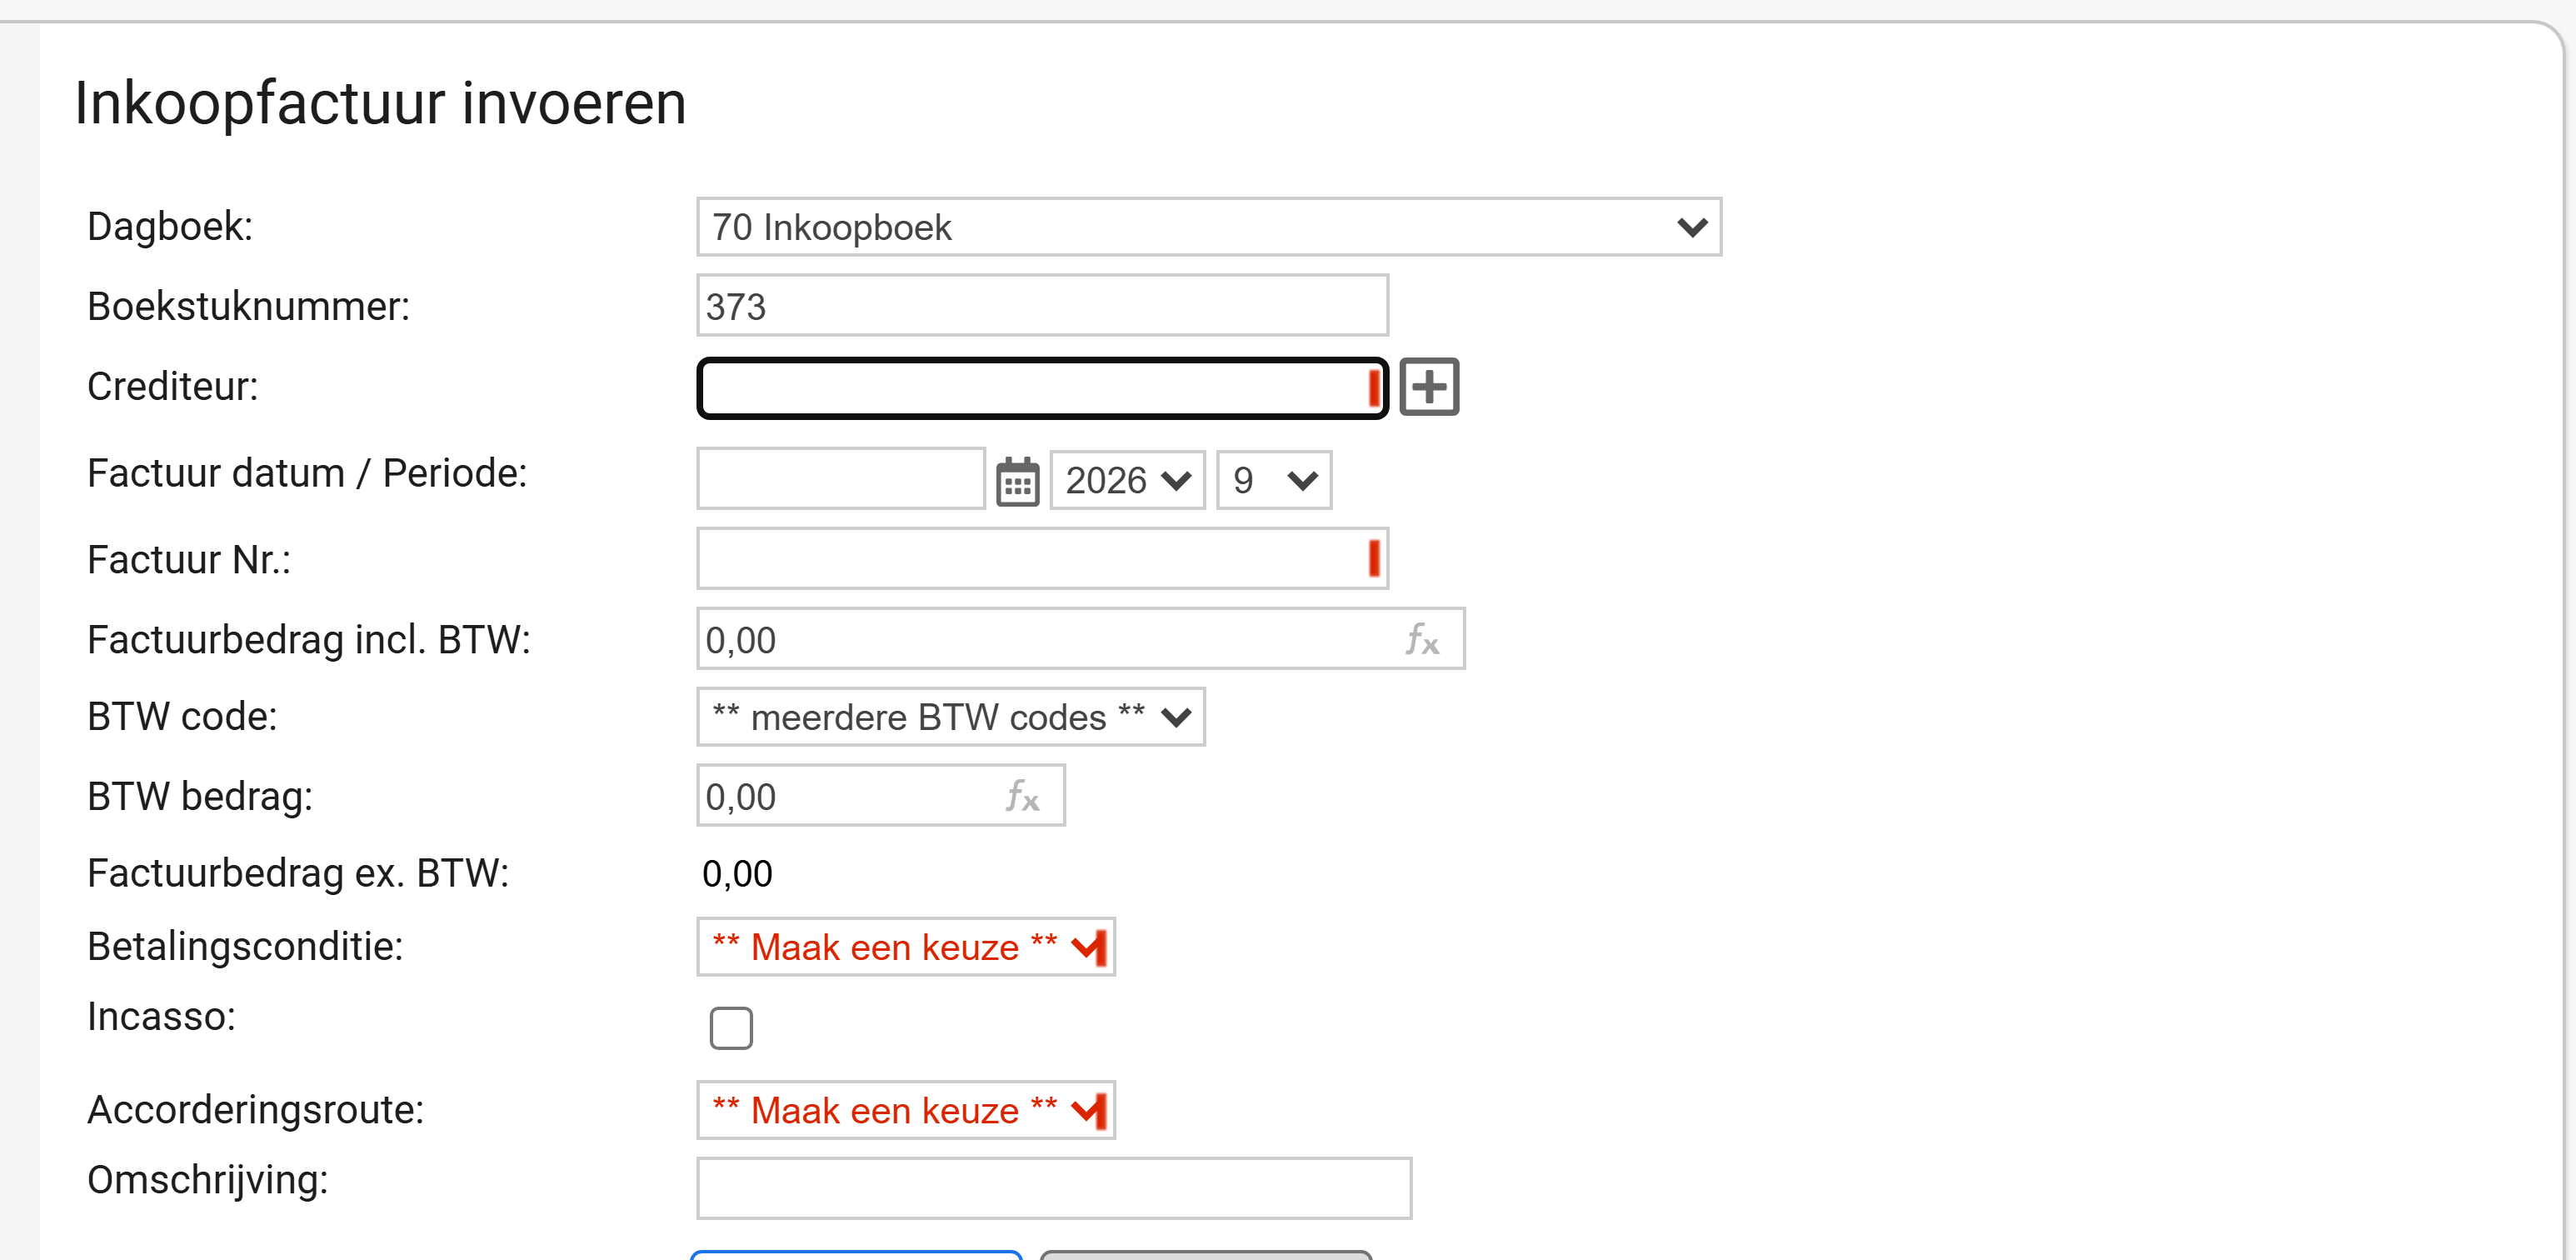Click the Factuurbedrag ex. BTW value 0,00
This screenshot has height=1260, width=2576.
coord(737,874)
